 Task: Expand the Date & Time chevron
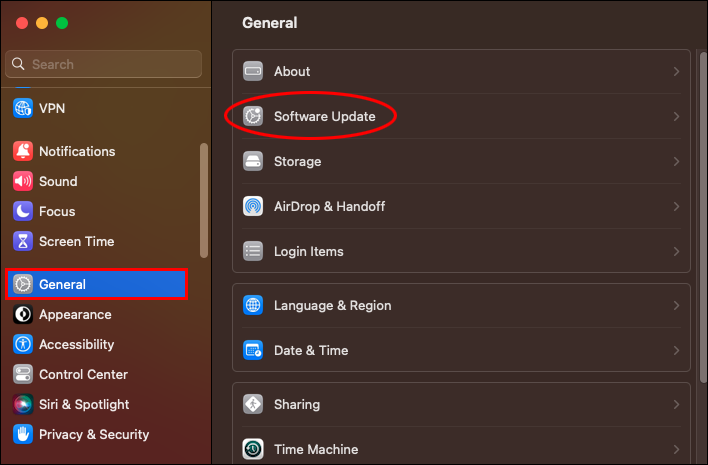tap(676, 351)
